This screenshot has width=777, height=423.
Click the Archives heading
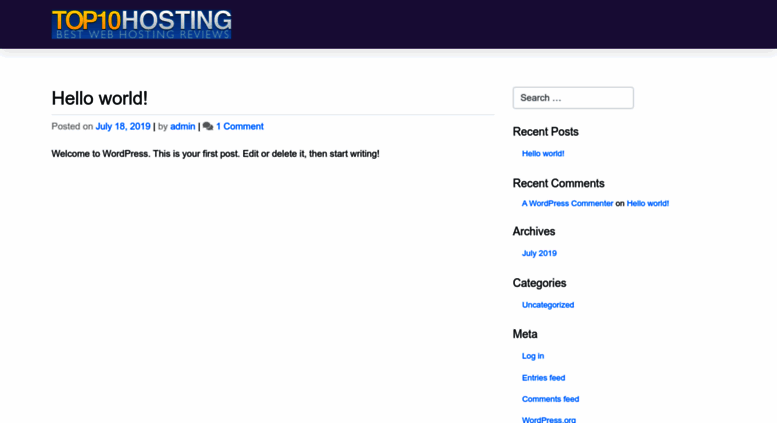pos(534,231)
